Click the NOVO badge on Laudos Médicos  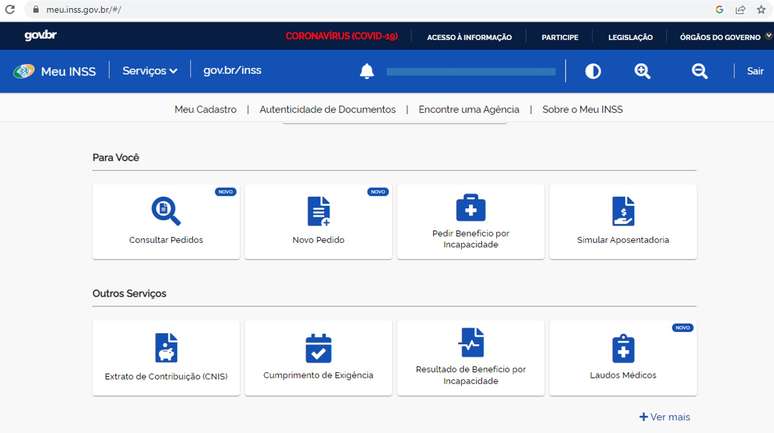click(683, 327)
